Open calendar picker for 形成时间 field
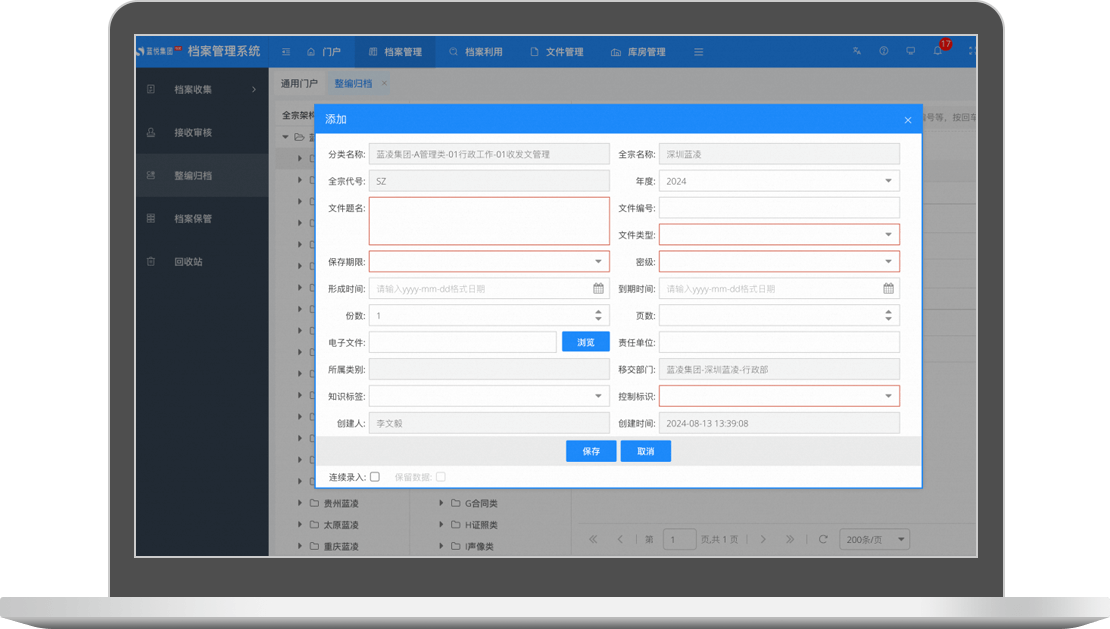The image size is (1110, 629). [x=598, y=289]
